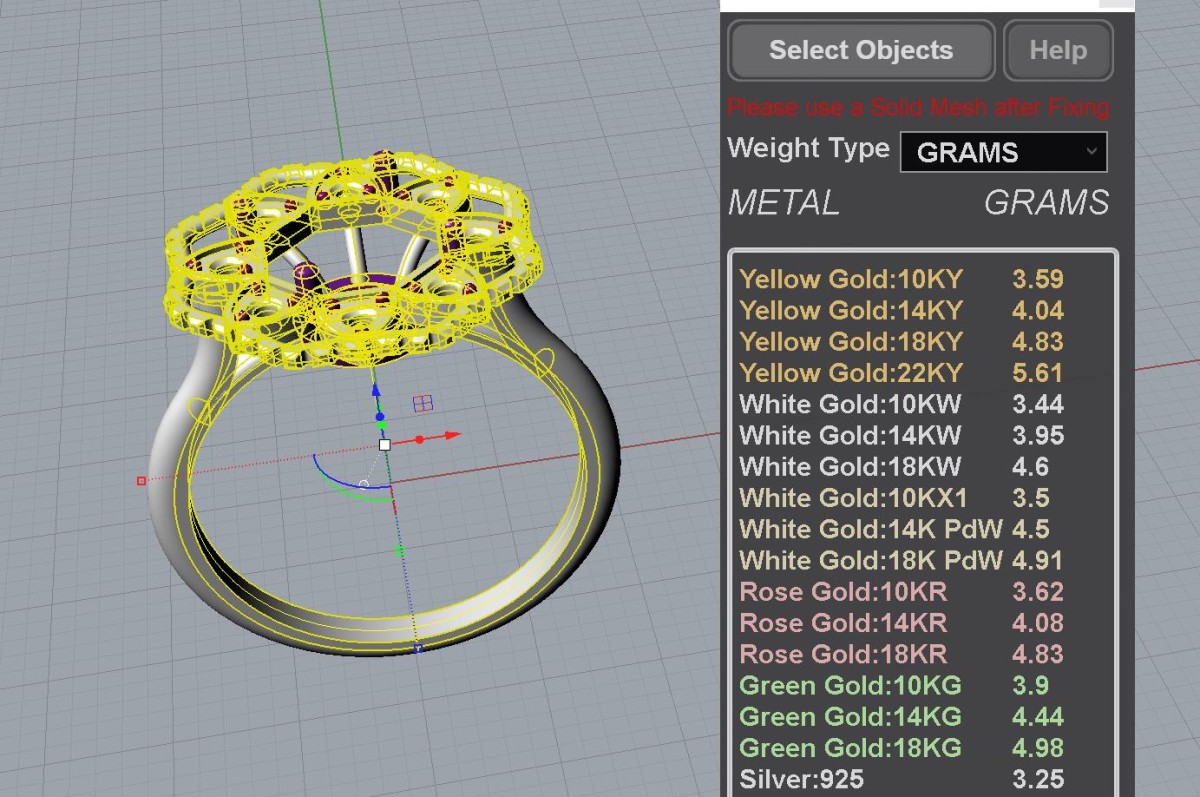This screenshot has height=797, width=1200.
Task: Click the blue Z-axis gumball arrow
Action: pos(375,391)
